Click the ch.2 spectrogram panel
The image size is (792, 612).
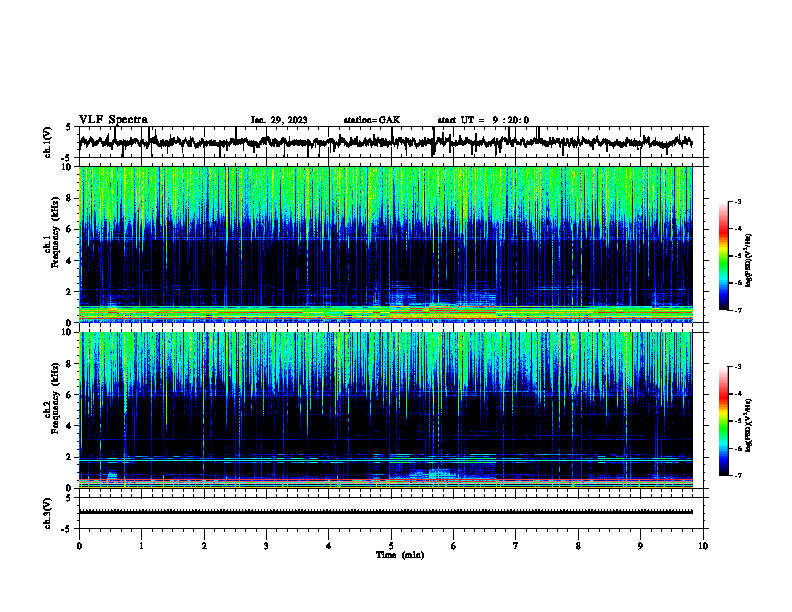click(385, 410)
